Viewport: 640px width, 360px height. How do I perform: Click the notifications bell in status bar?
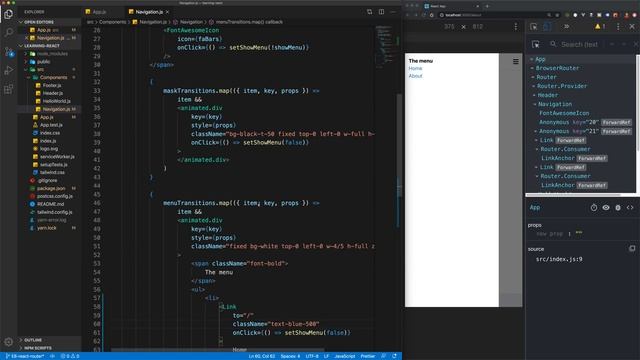tap(394, 356)
